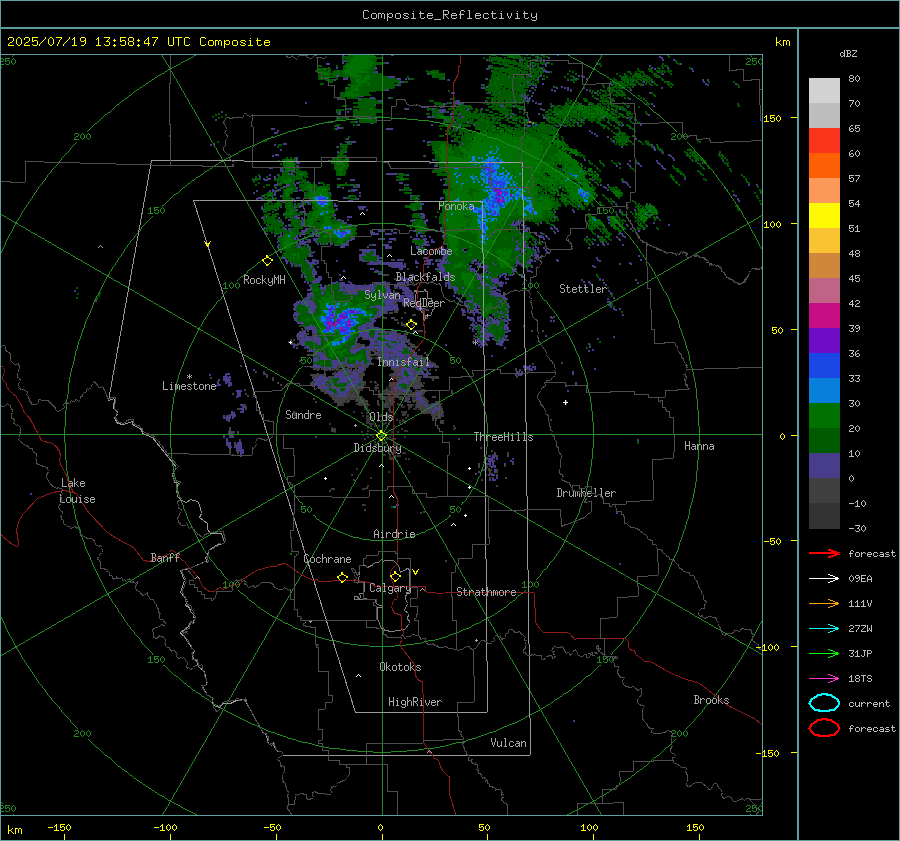Click the red forecast ellipse icon
Screen dimensions: 900x841
[x=824, y=728]
